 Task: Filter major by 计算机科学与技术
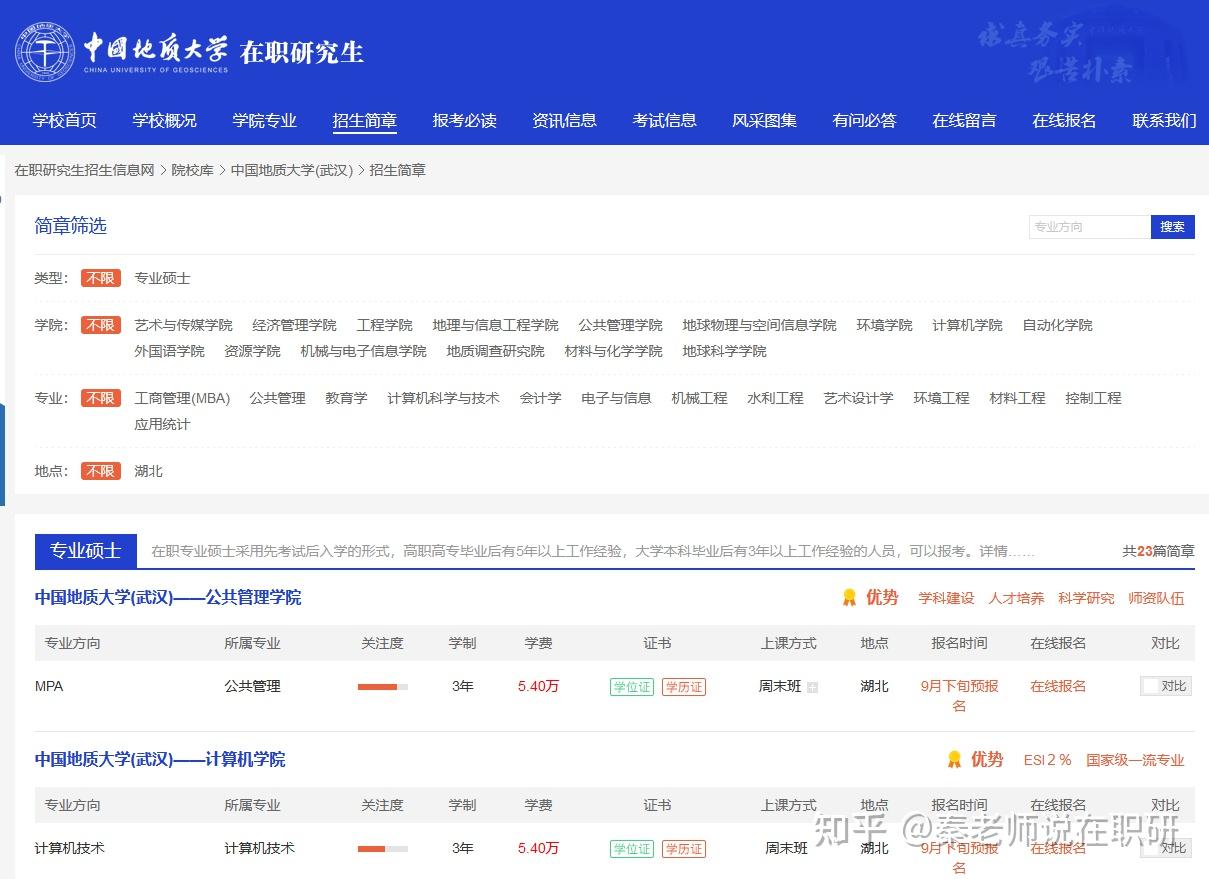444,398
